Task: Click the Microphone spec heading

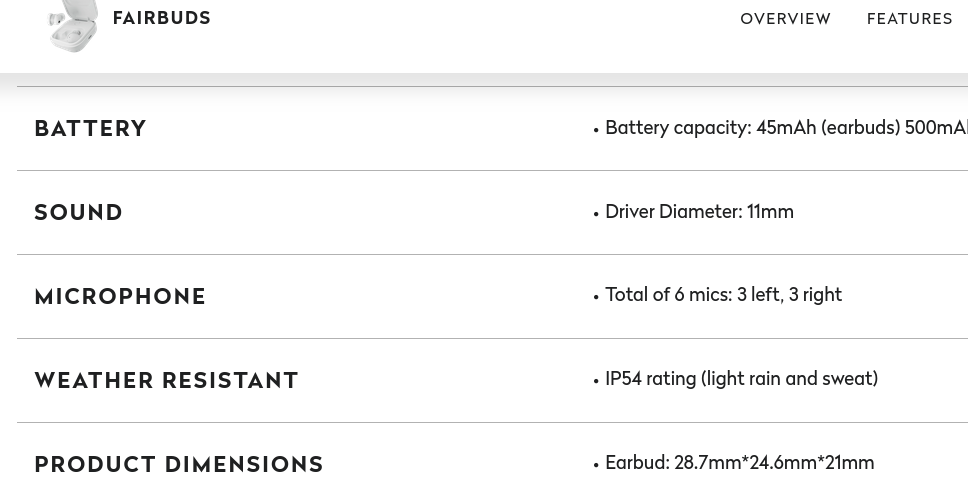Action: tap(120, 297)
